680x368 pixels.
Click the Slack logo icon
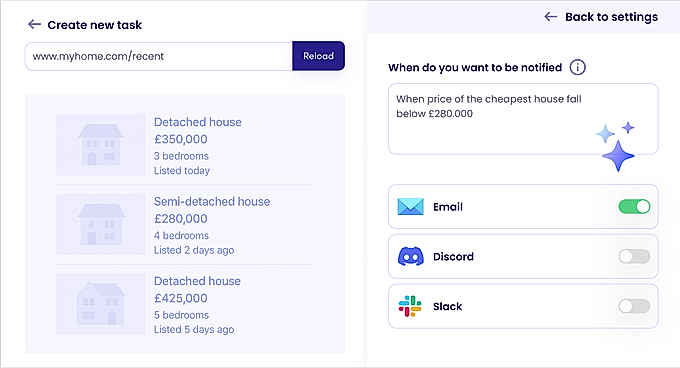[410, 306]
